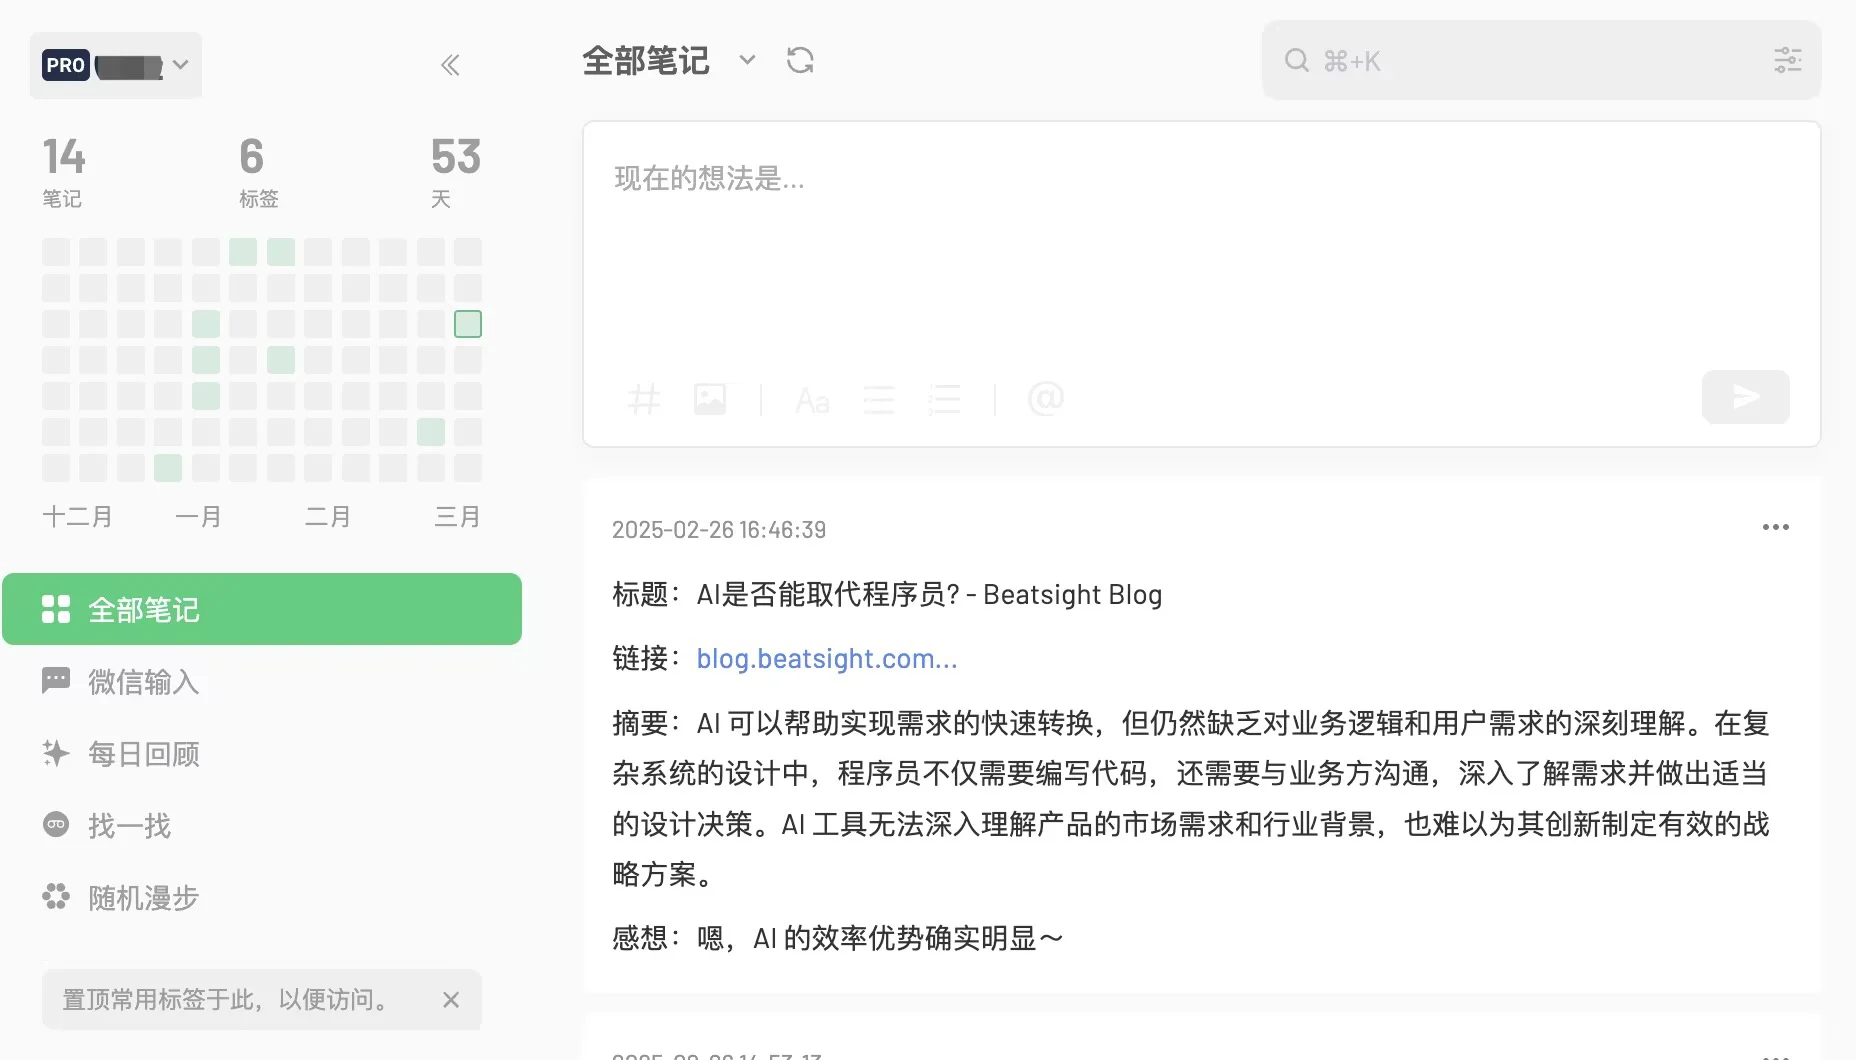Select today's highlighted cell in the heatmap
This screenshot has height=1060, width=1856.
466,323
